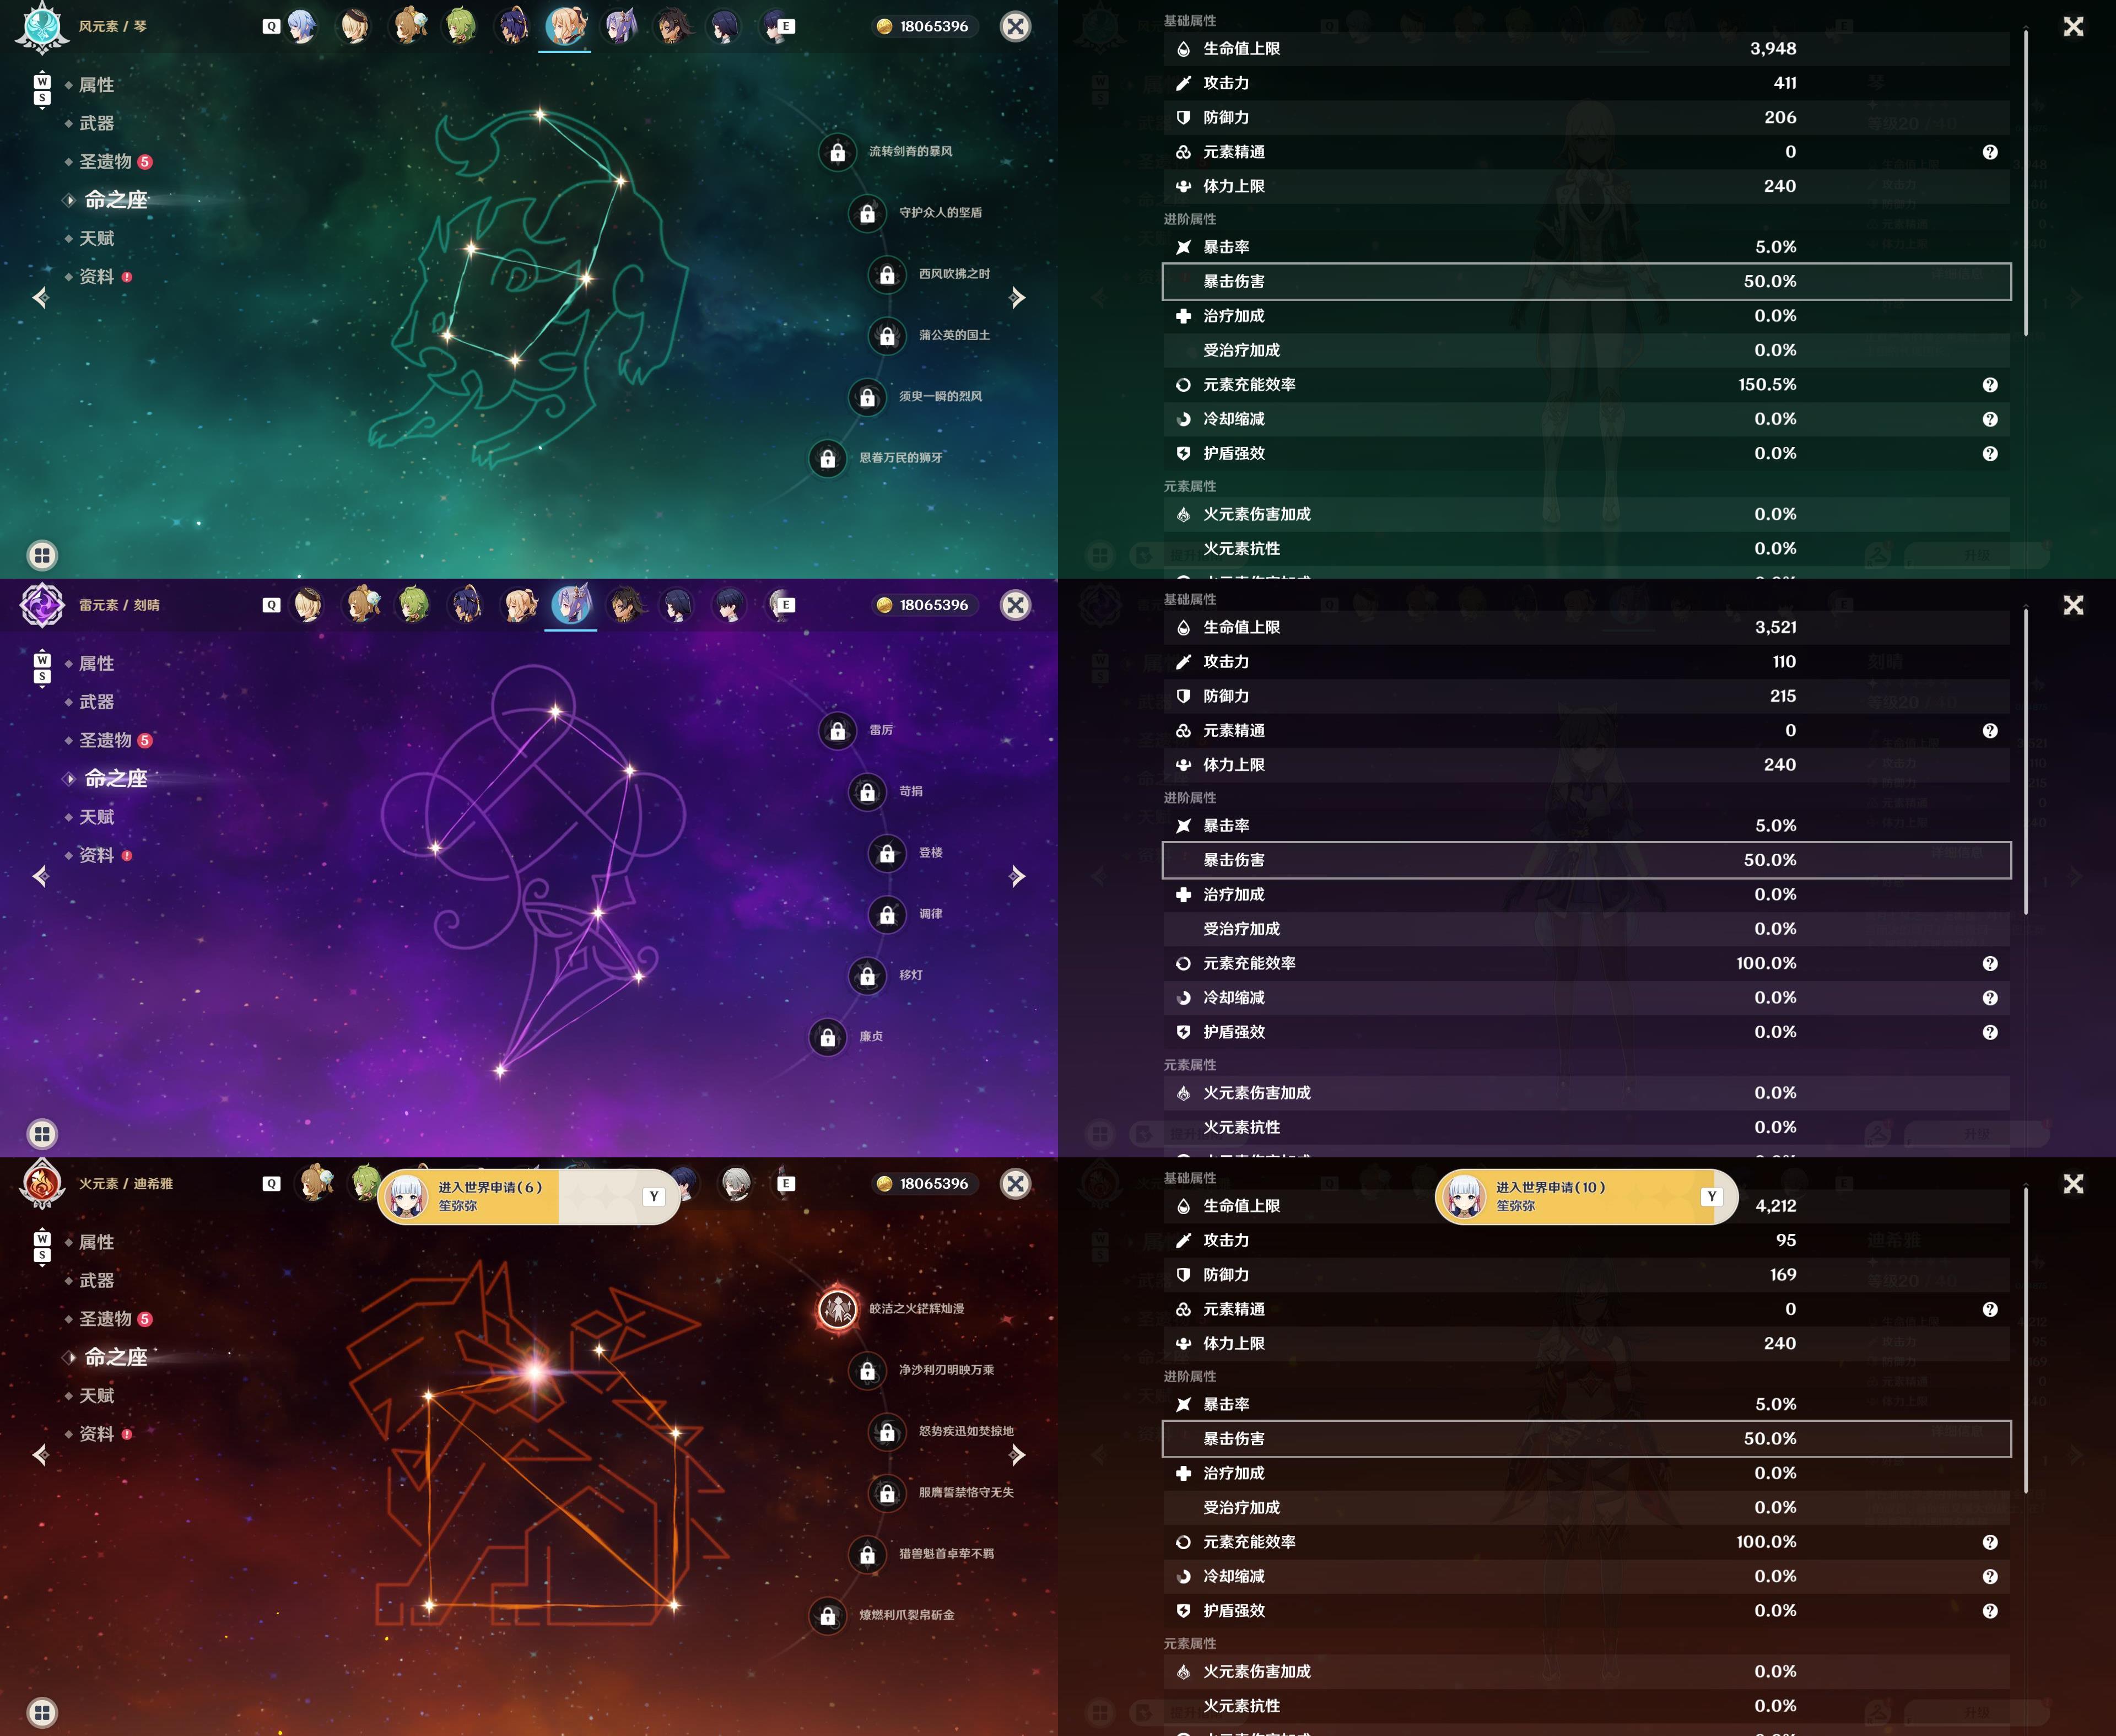The height and width of the screenshot is (1736, 2116).
Task: Show 元素精通 help in Jean's green stats panel
Action: pos(1990,152)
